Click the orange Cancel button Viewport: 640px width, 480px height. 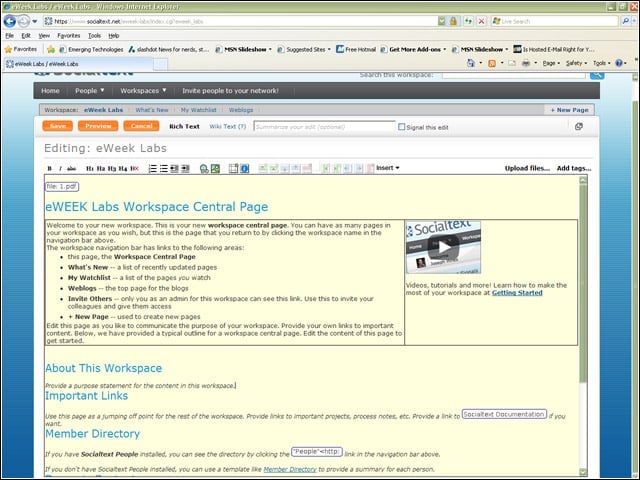coord(141,126)
